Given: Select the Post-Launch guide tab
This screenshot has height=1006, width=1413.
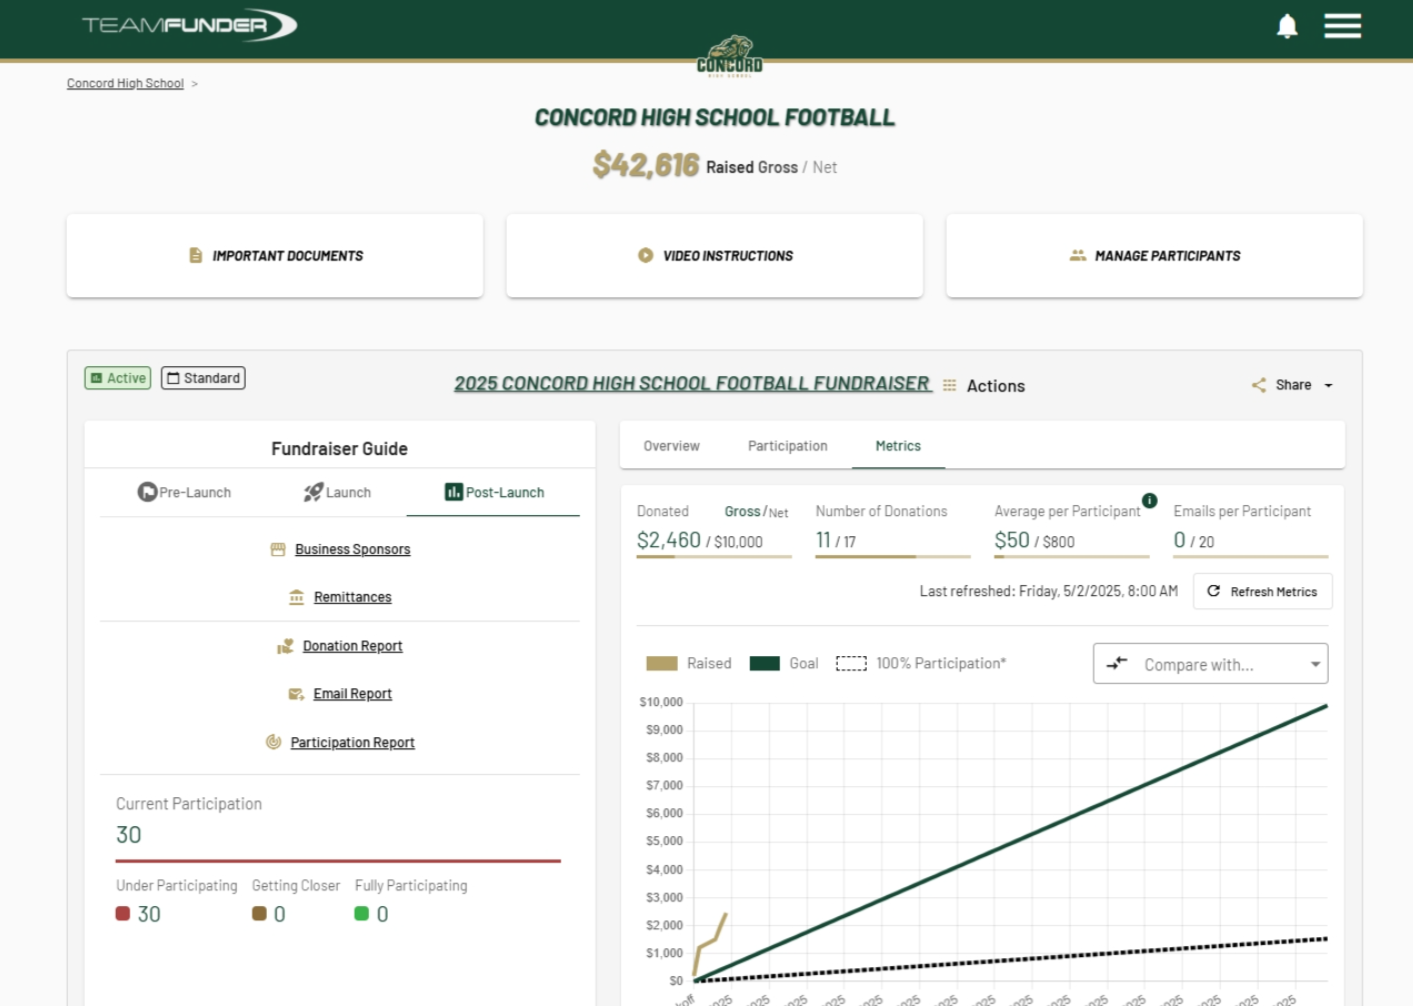Looking at the screenshot, I should [494, 492].
